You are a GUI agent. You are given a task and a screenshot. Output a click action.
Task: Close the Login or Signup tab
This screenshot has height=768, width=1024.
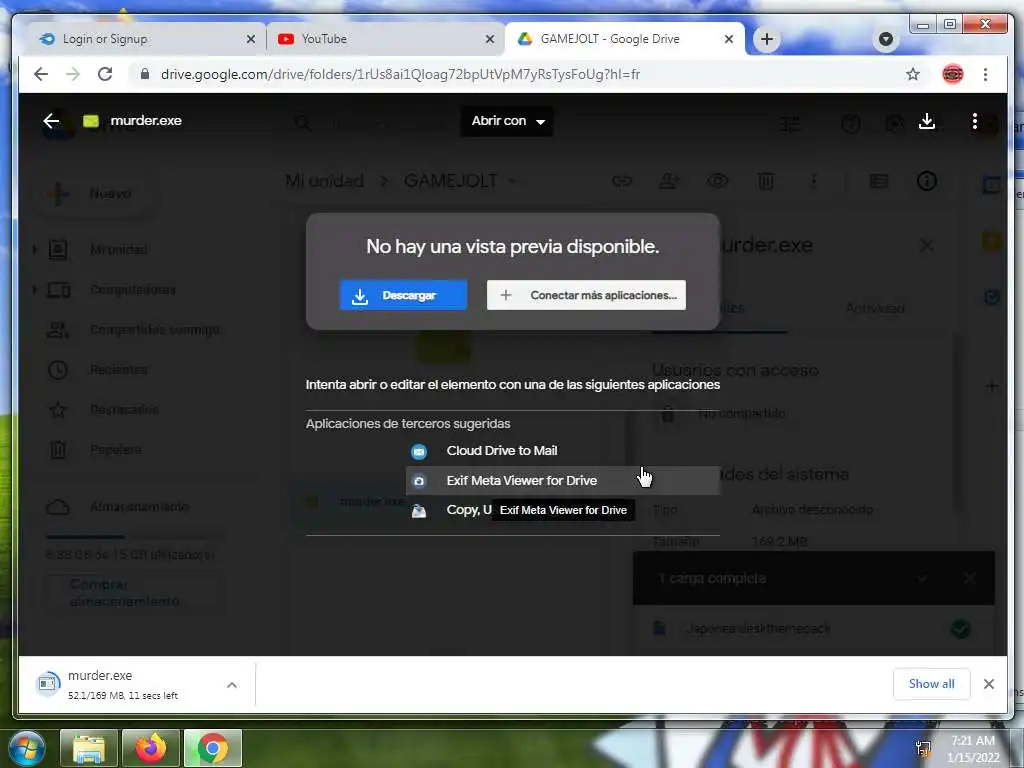[x=251, y=39]
